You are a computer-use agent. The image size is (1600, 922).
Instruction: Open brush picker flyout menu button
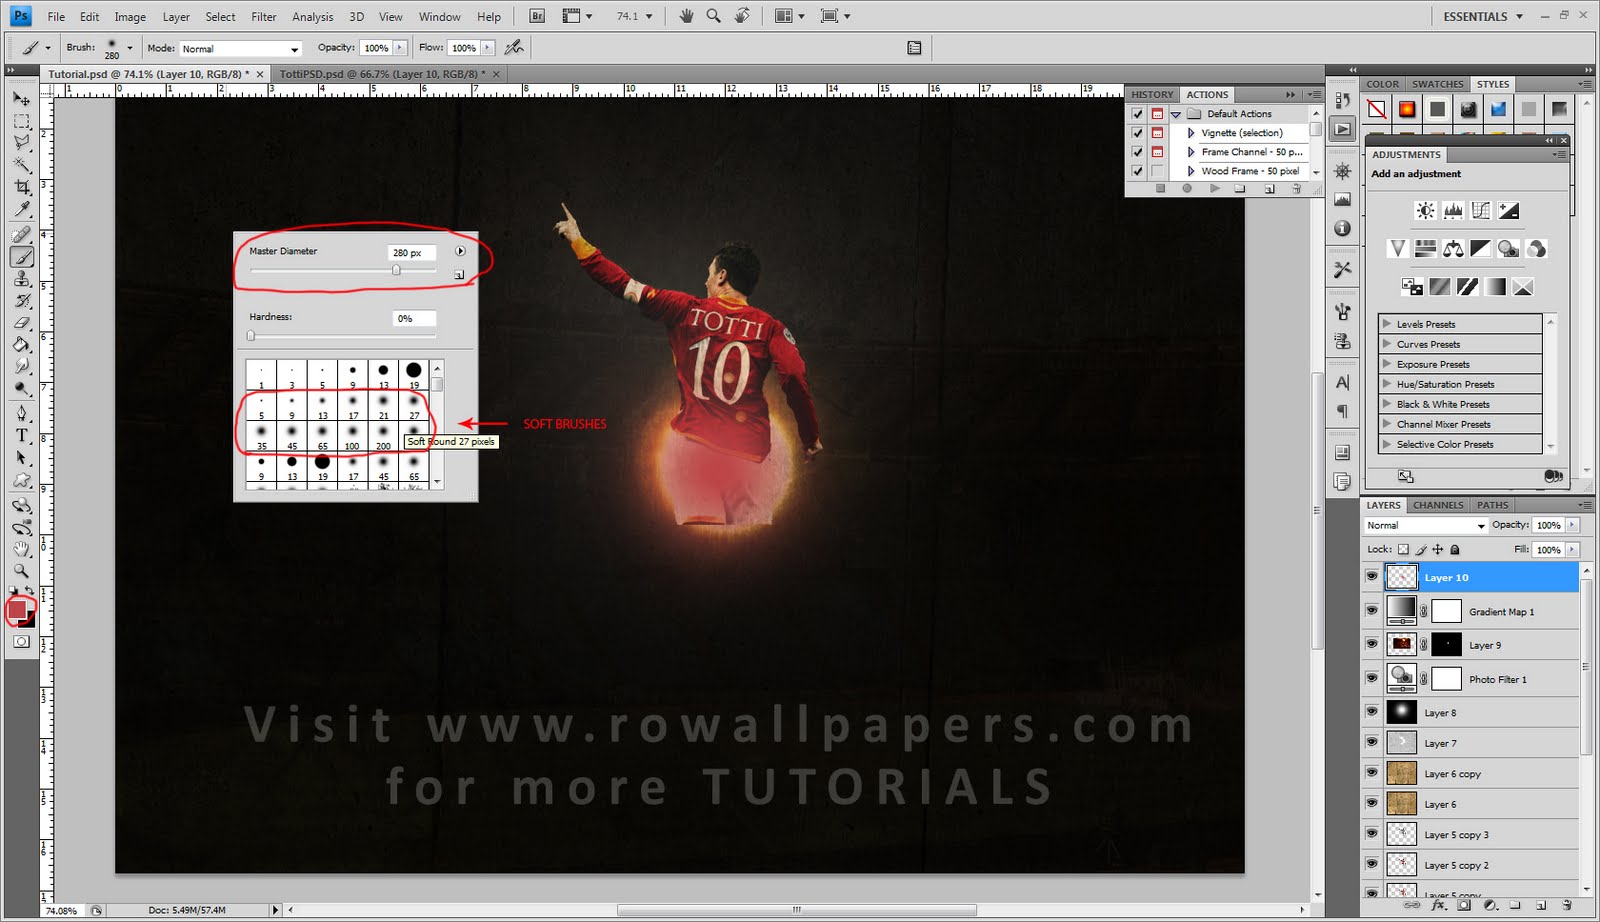(460, 251)
